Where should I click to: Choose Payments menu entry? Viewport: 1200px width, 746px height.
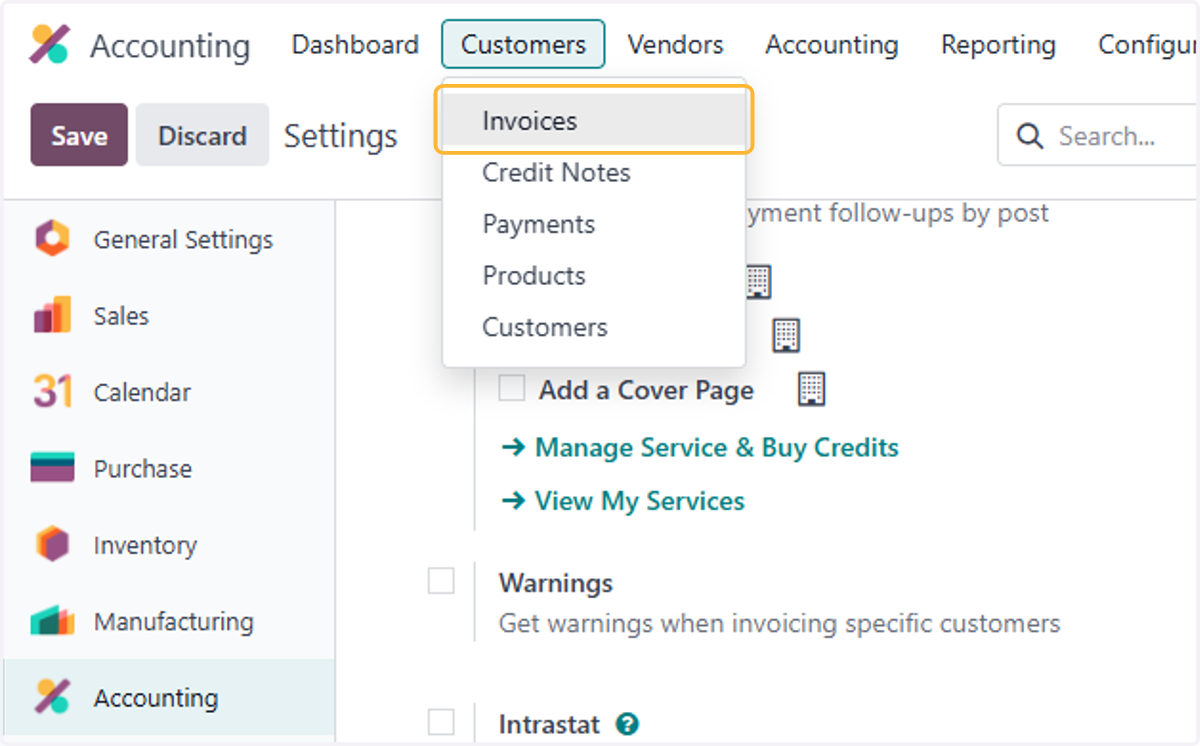click(594, 224)
